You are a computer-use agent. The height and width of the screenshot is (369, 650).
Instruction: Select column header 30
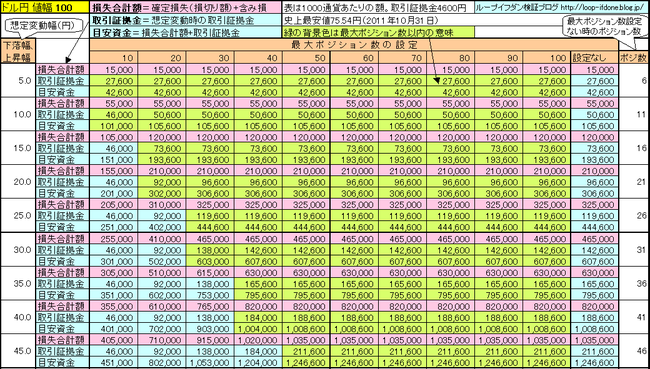[x=210, y=58]
